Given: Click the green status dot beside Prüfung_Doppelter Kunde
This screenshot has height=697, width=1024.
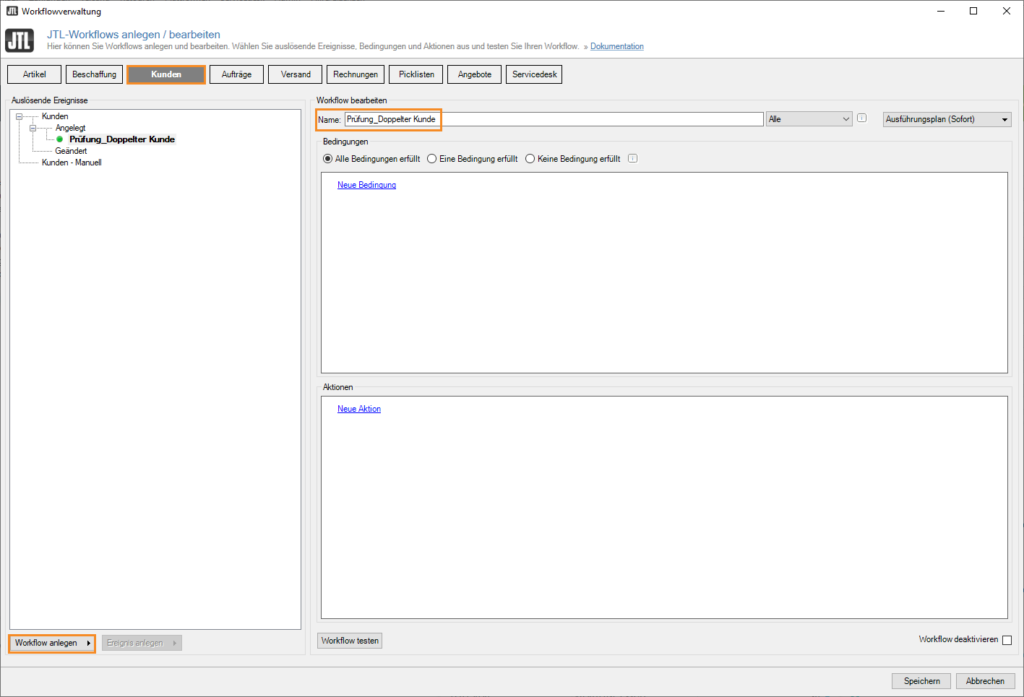Looking at the screenshot, I should pyautogui.click(x=59, y=139).
